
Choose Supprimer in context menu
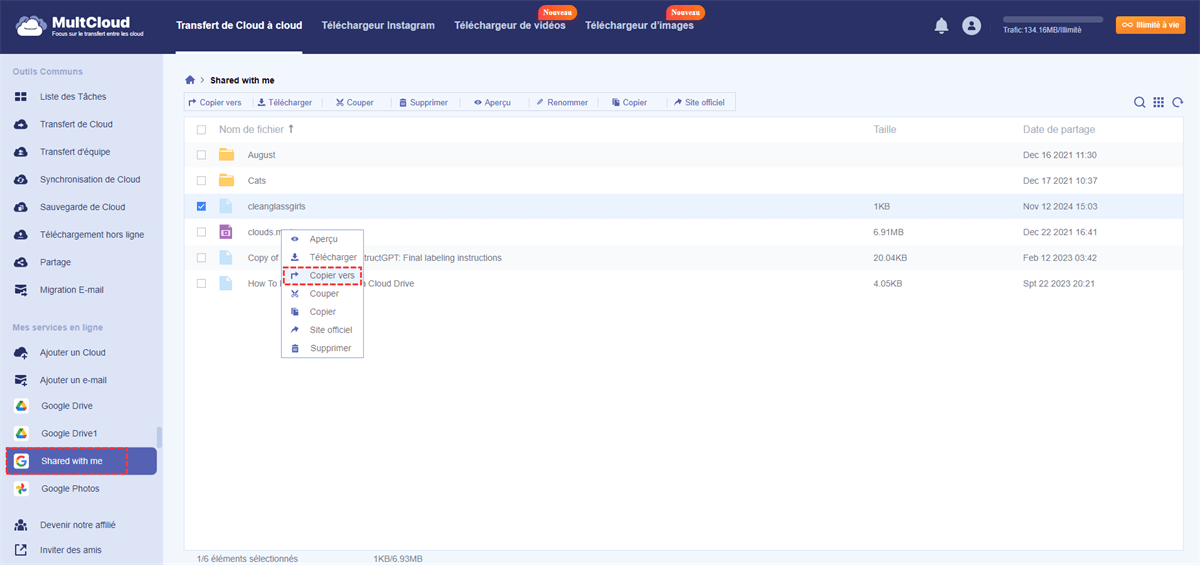(323, 348)
